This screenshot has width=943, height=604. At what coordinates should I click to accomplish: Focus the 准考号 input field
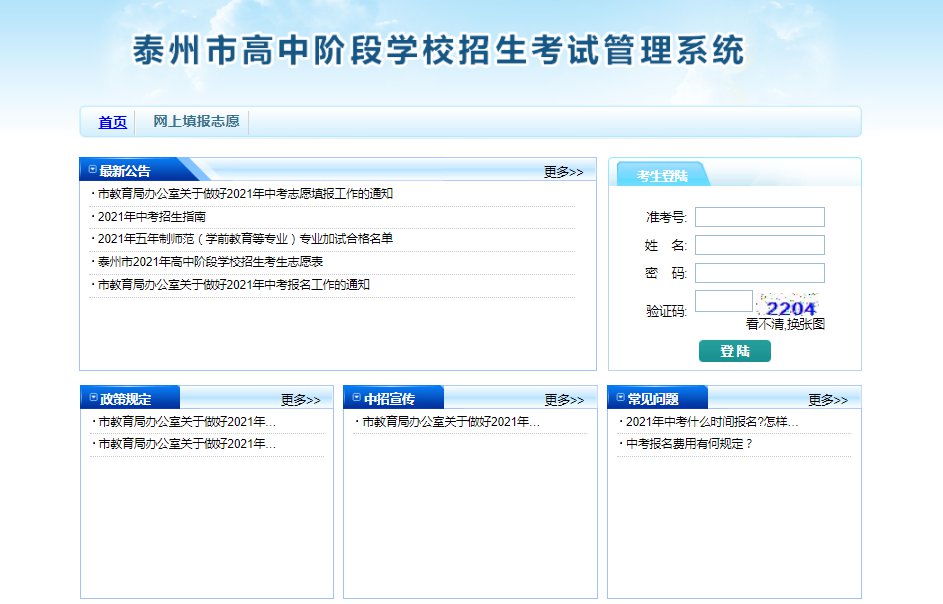[x=759, y=217]
